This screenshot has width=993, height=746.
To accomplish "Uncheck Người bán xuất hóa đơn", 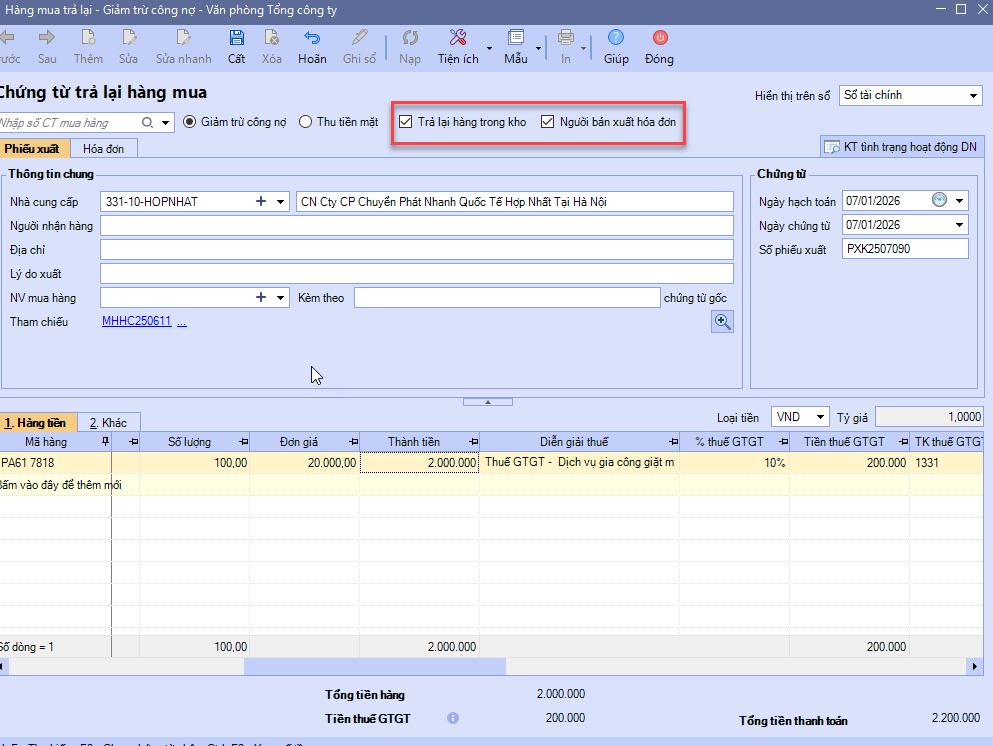I will [547, 122].
